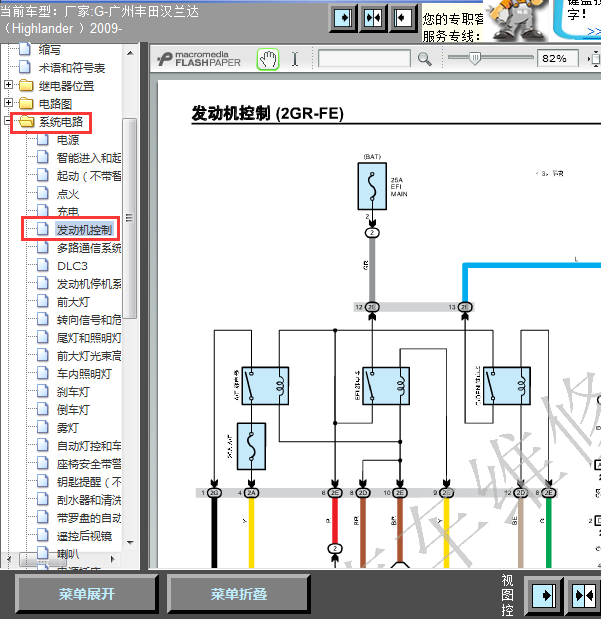
Task: Select the 电路图 folder label
Action: pyautogui.click(x=55, y=104)
